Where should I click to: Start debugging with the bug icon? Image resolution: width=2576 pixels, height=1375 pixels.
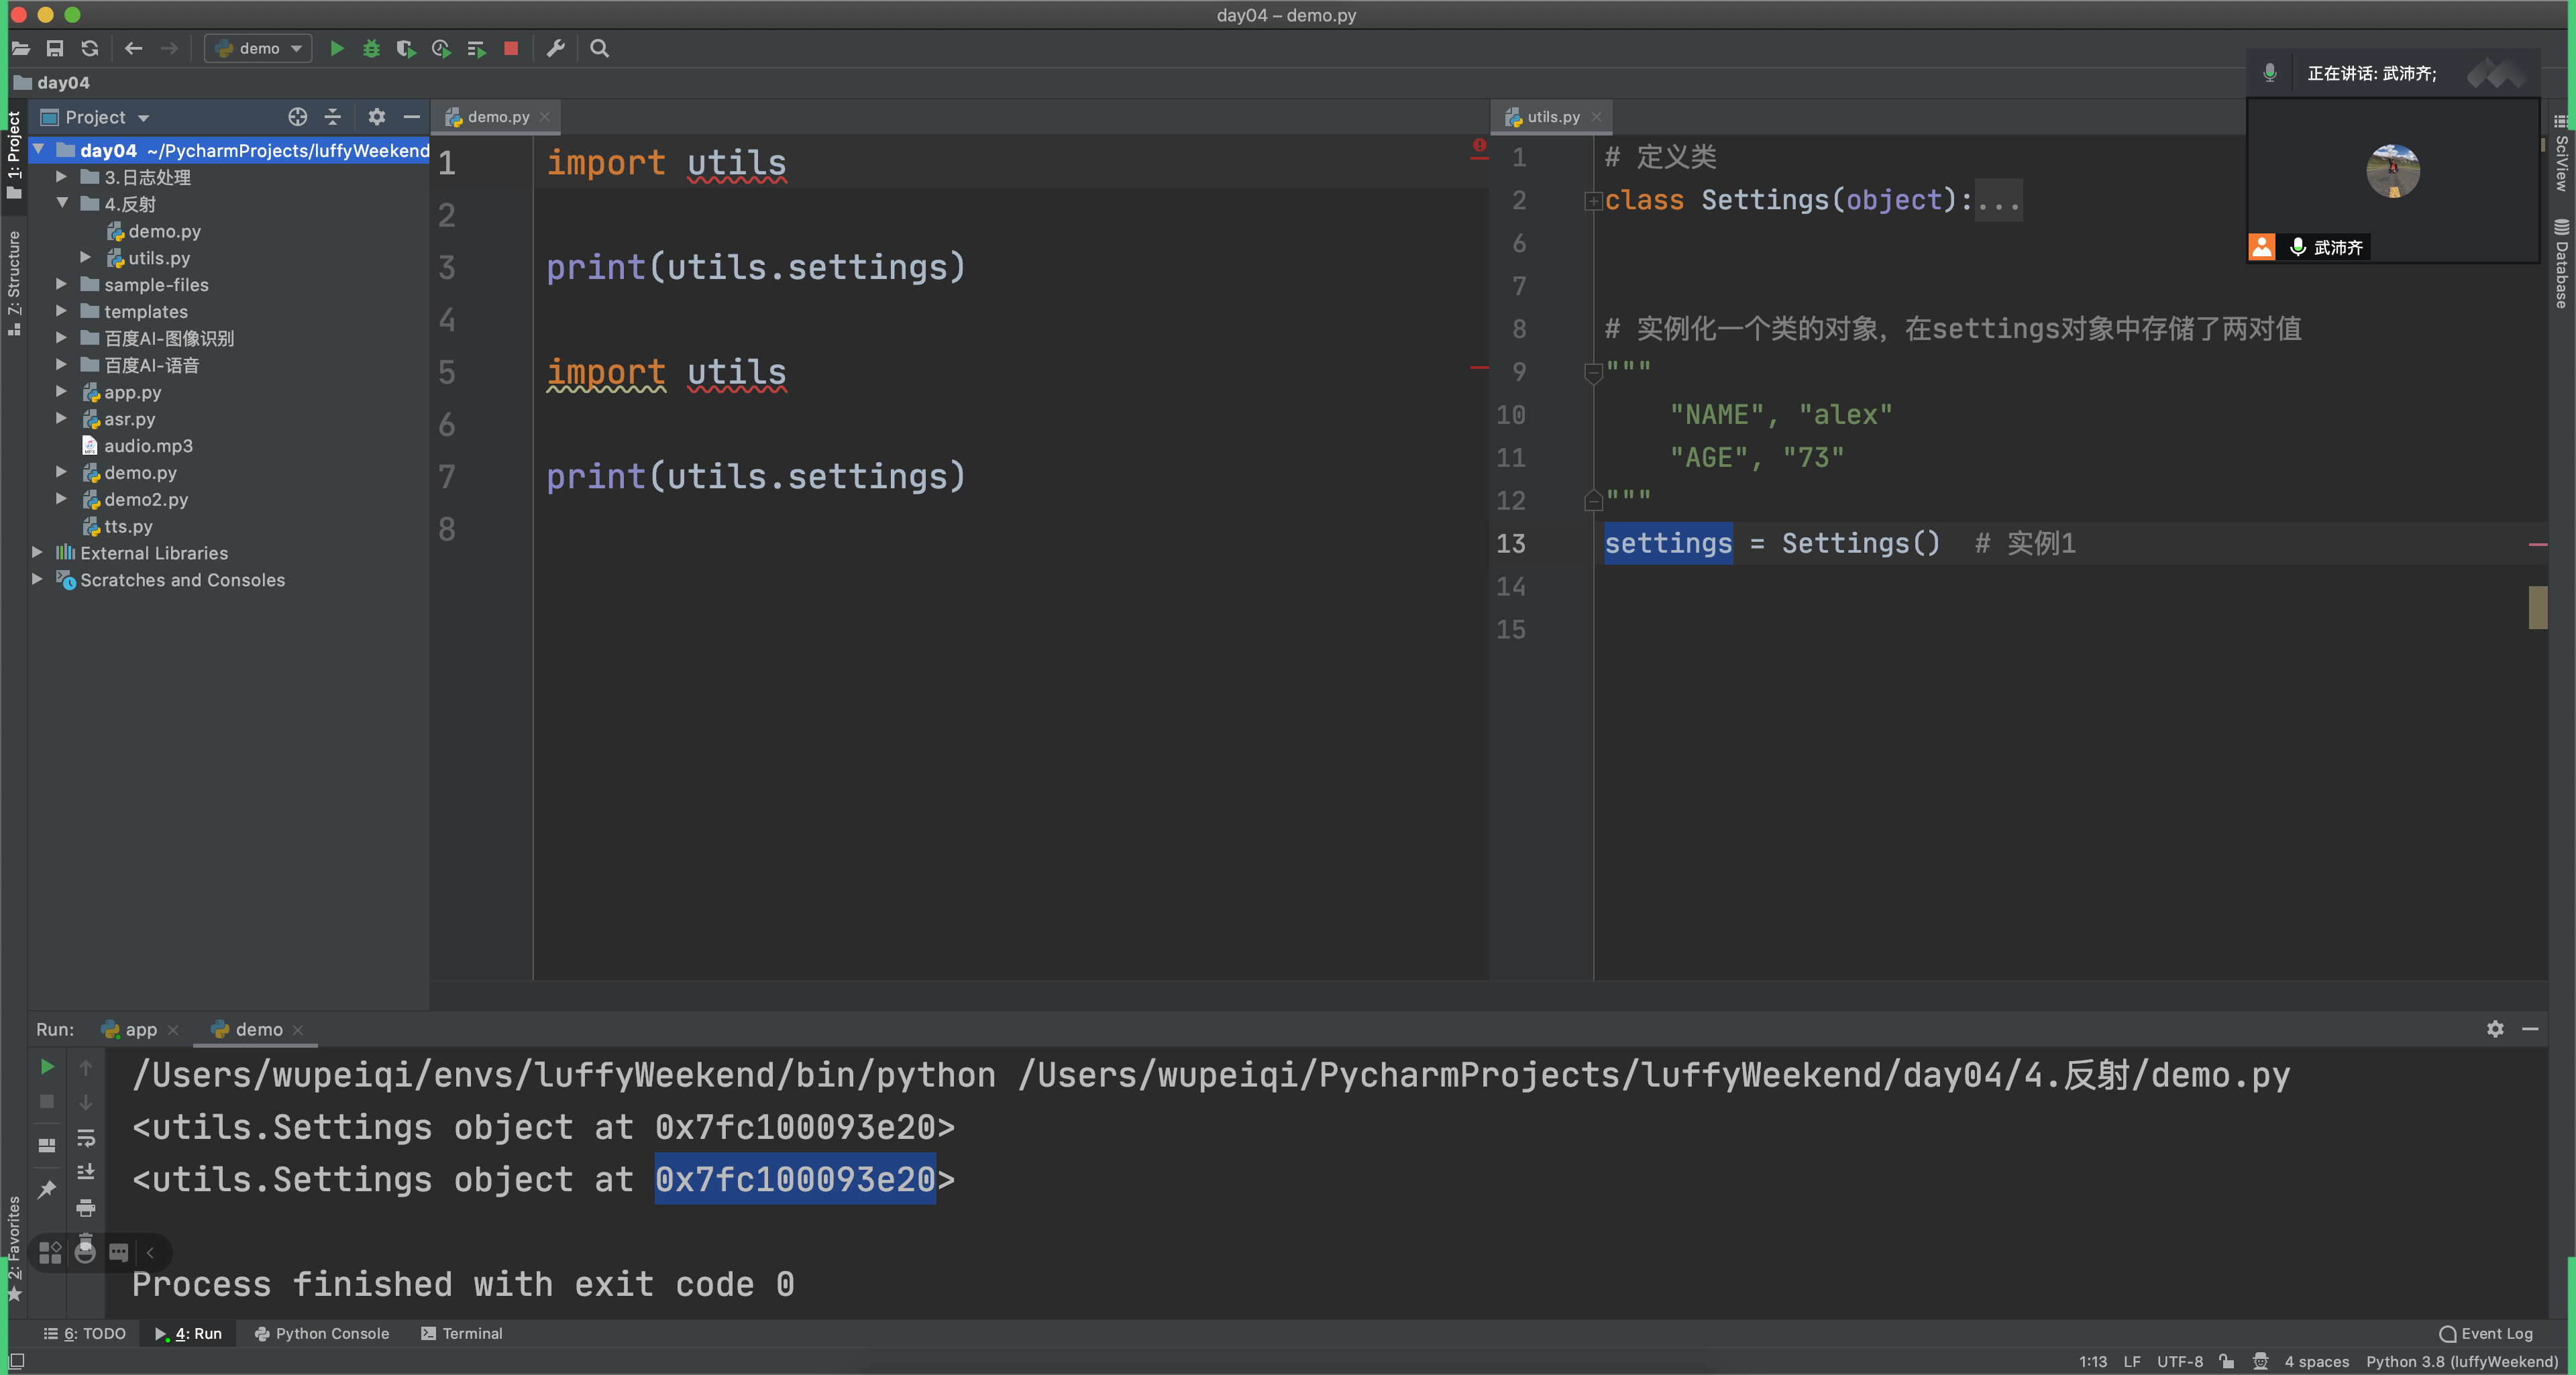pos(371,48)
